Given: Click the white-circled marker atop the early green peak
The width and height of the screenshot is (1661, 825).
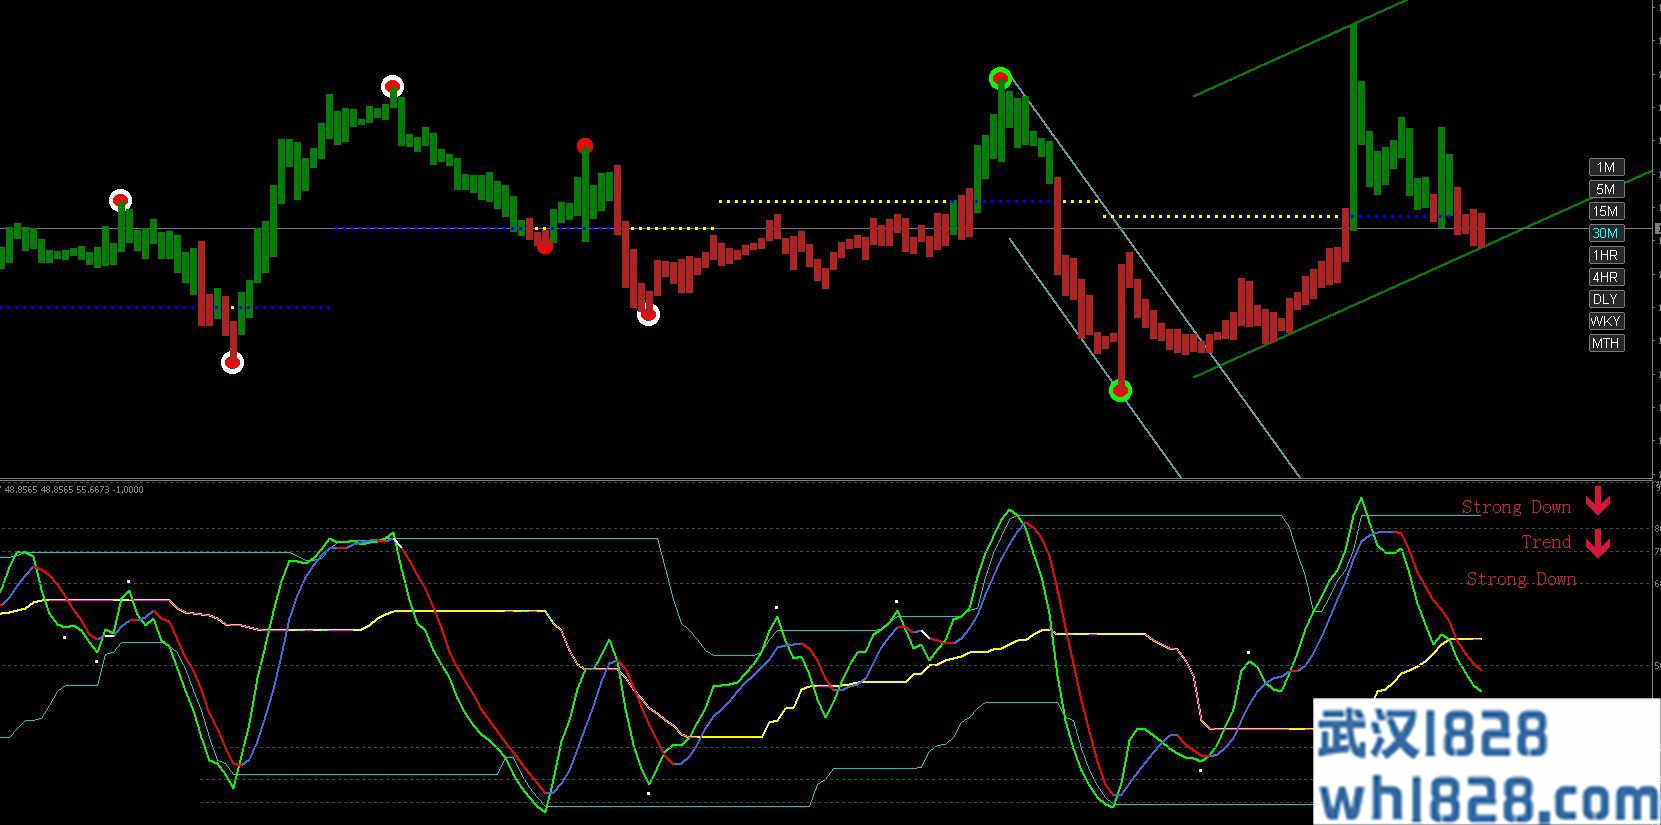Looking at the screenshot, I should coord(392,86).
